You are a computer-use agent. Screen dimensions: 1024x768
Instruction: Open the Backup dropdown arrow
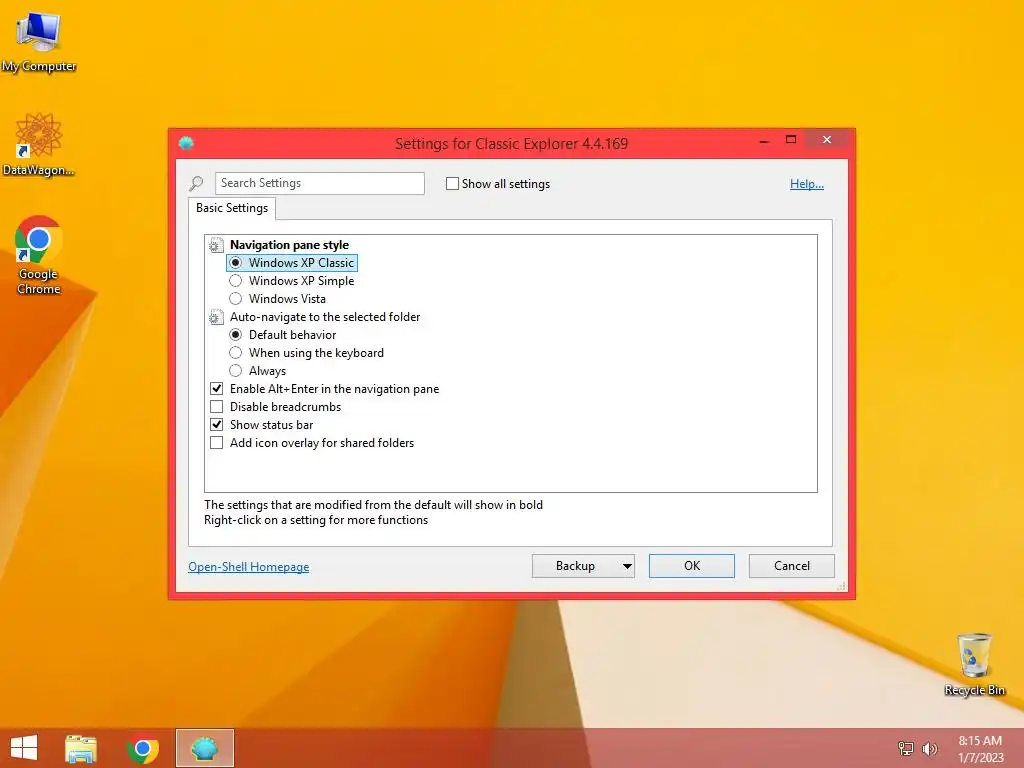pyautogui.click(x=627, y=566)
